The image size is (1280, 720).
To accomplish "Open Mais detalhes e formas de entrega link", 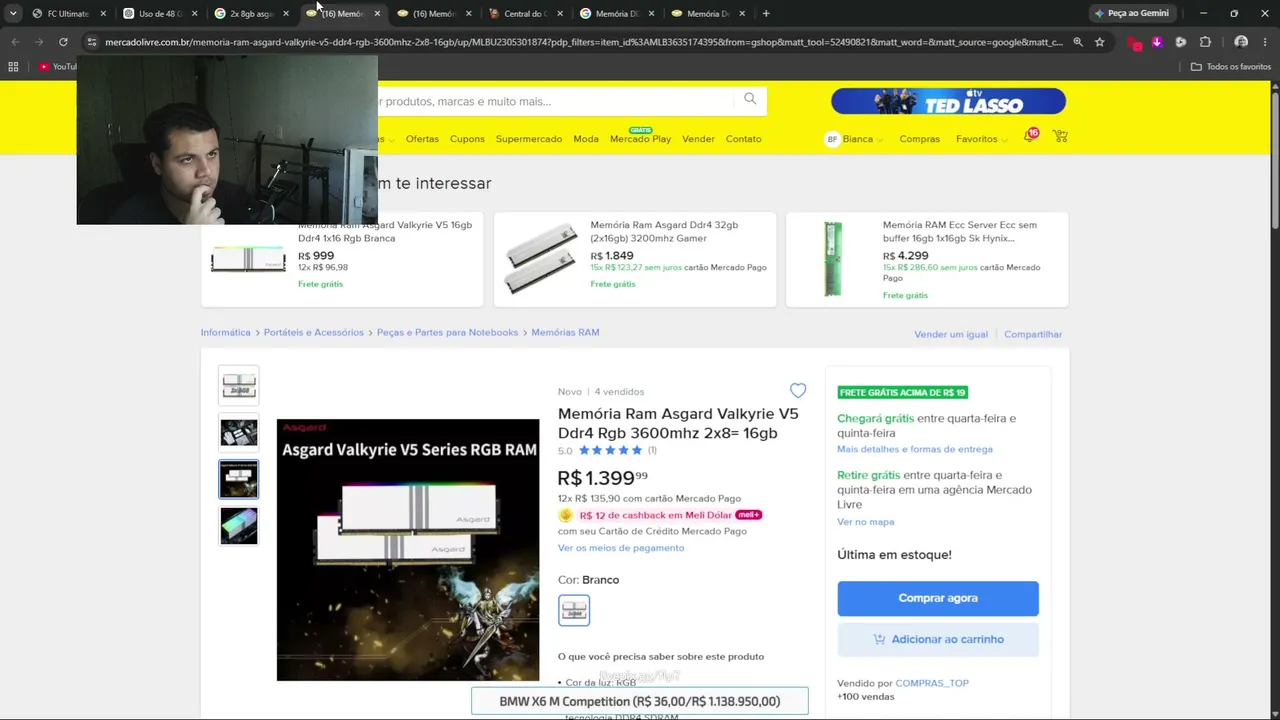I will (915, 450).
